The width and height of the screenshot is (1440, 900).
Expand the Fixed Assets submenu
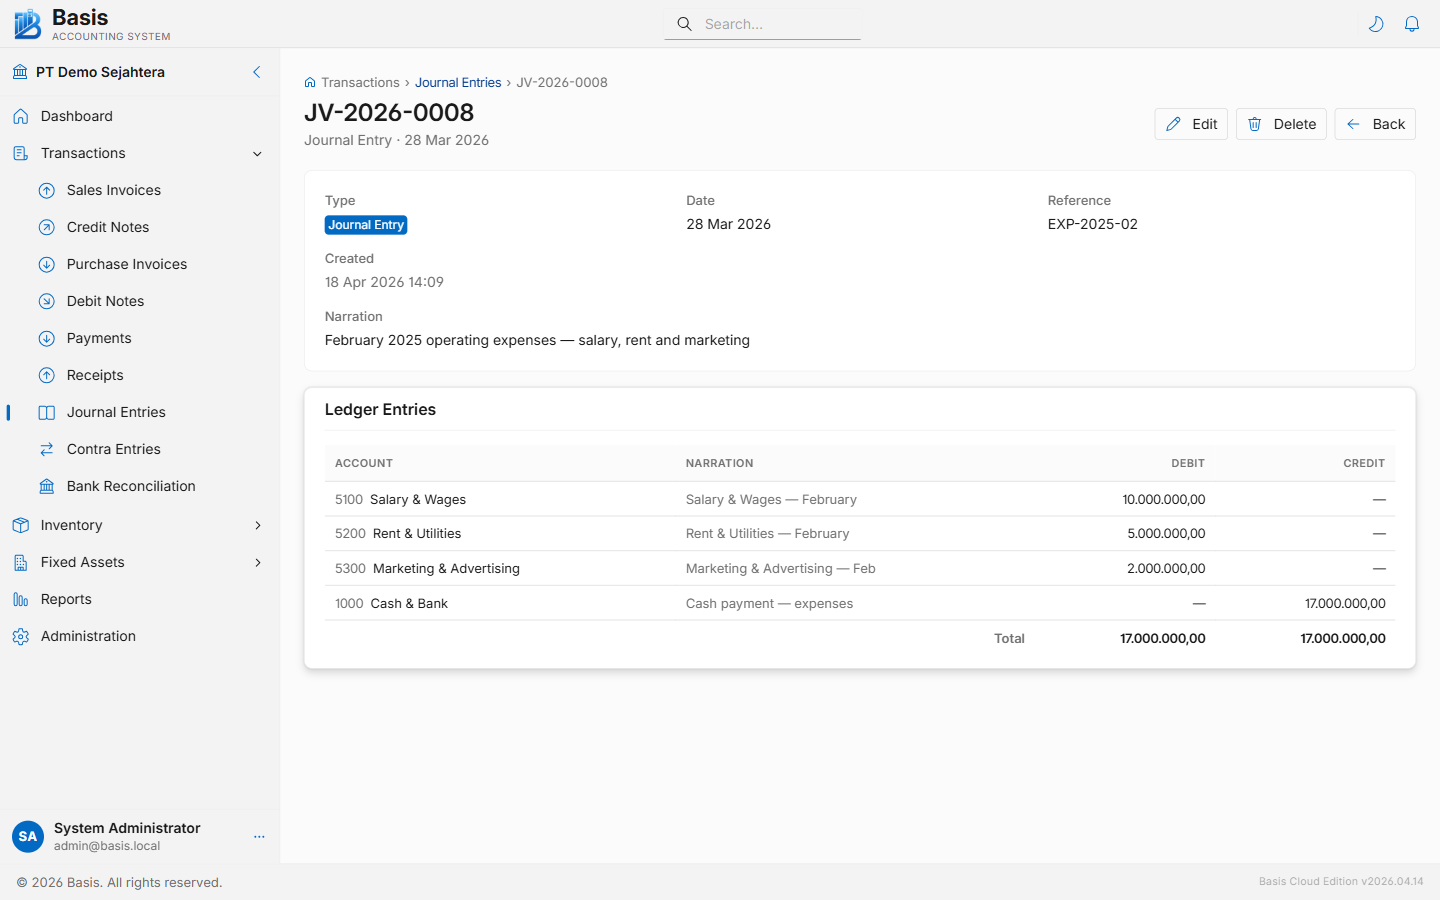(x=257, y=562)
